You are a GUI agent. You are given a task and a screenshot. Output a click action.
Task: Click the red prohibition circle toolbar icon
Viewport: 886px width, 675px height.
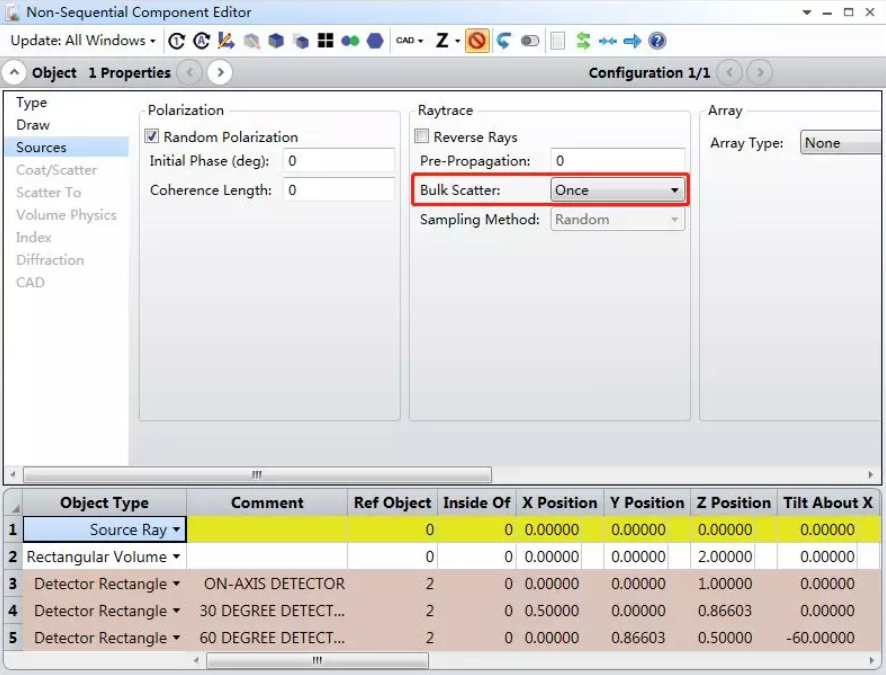(x=477, y=41)
